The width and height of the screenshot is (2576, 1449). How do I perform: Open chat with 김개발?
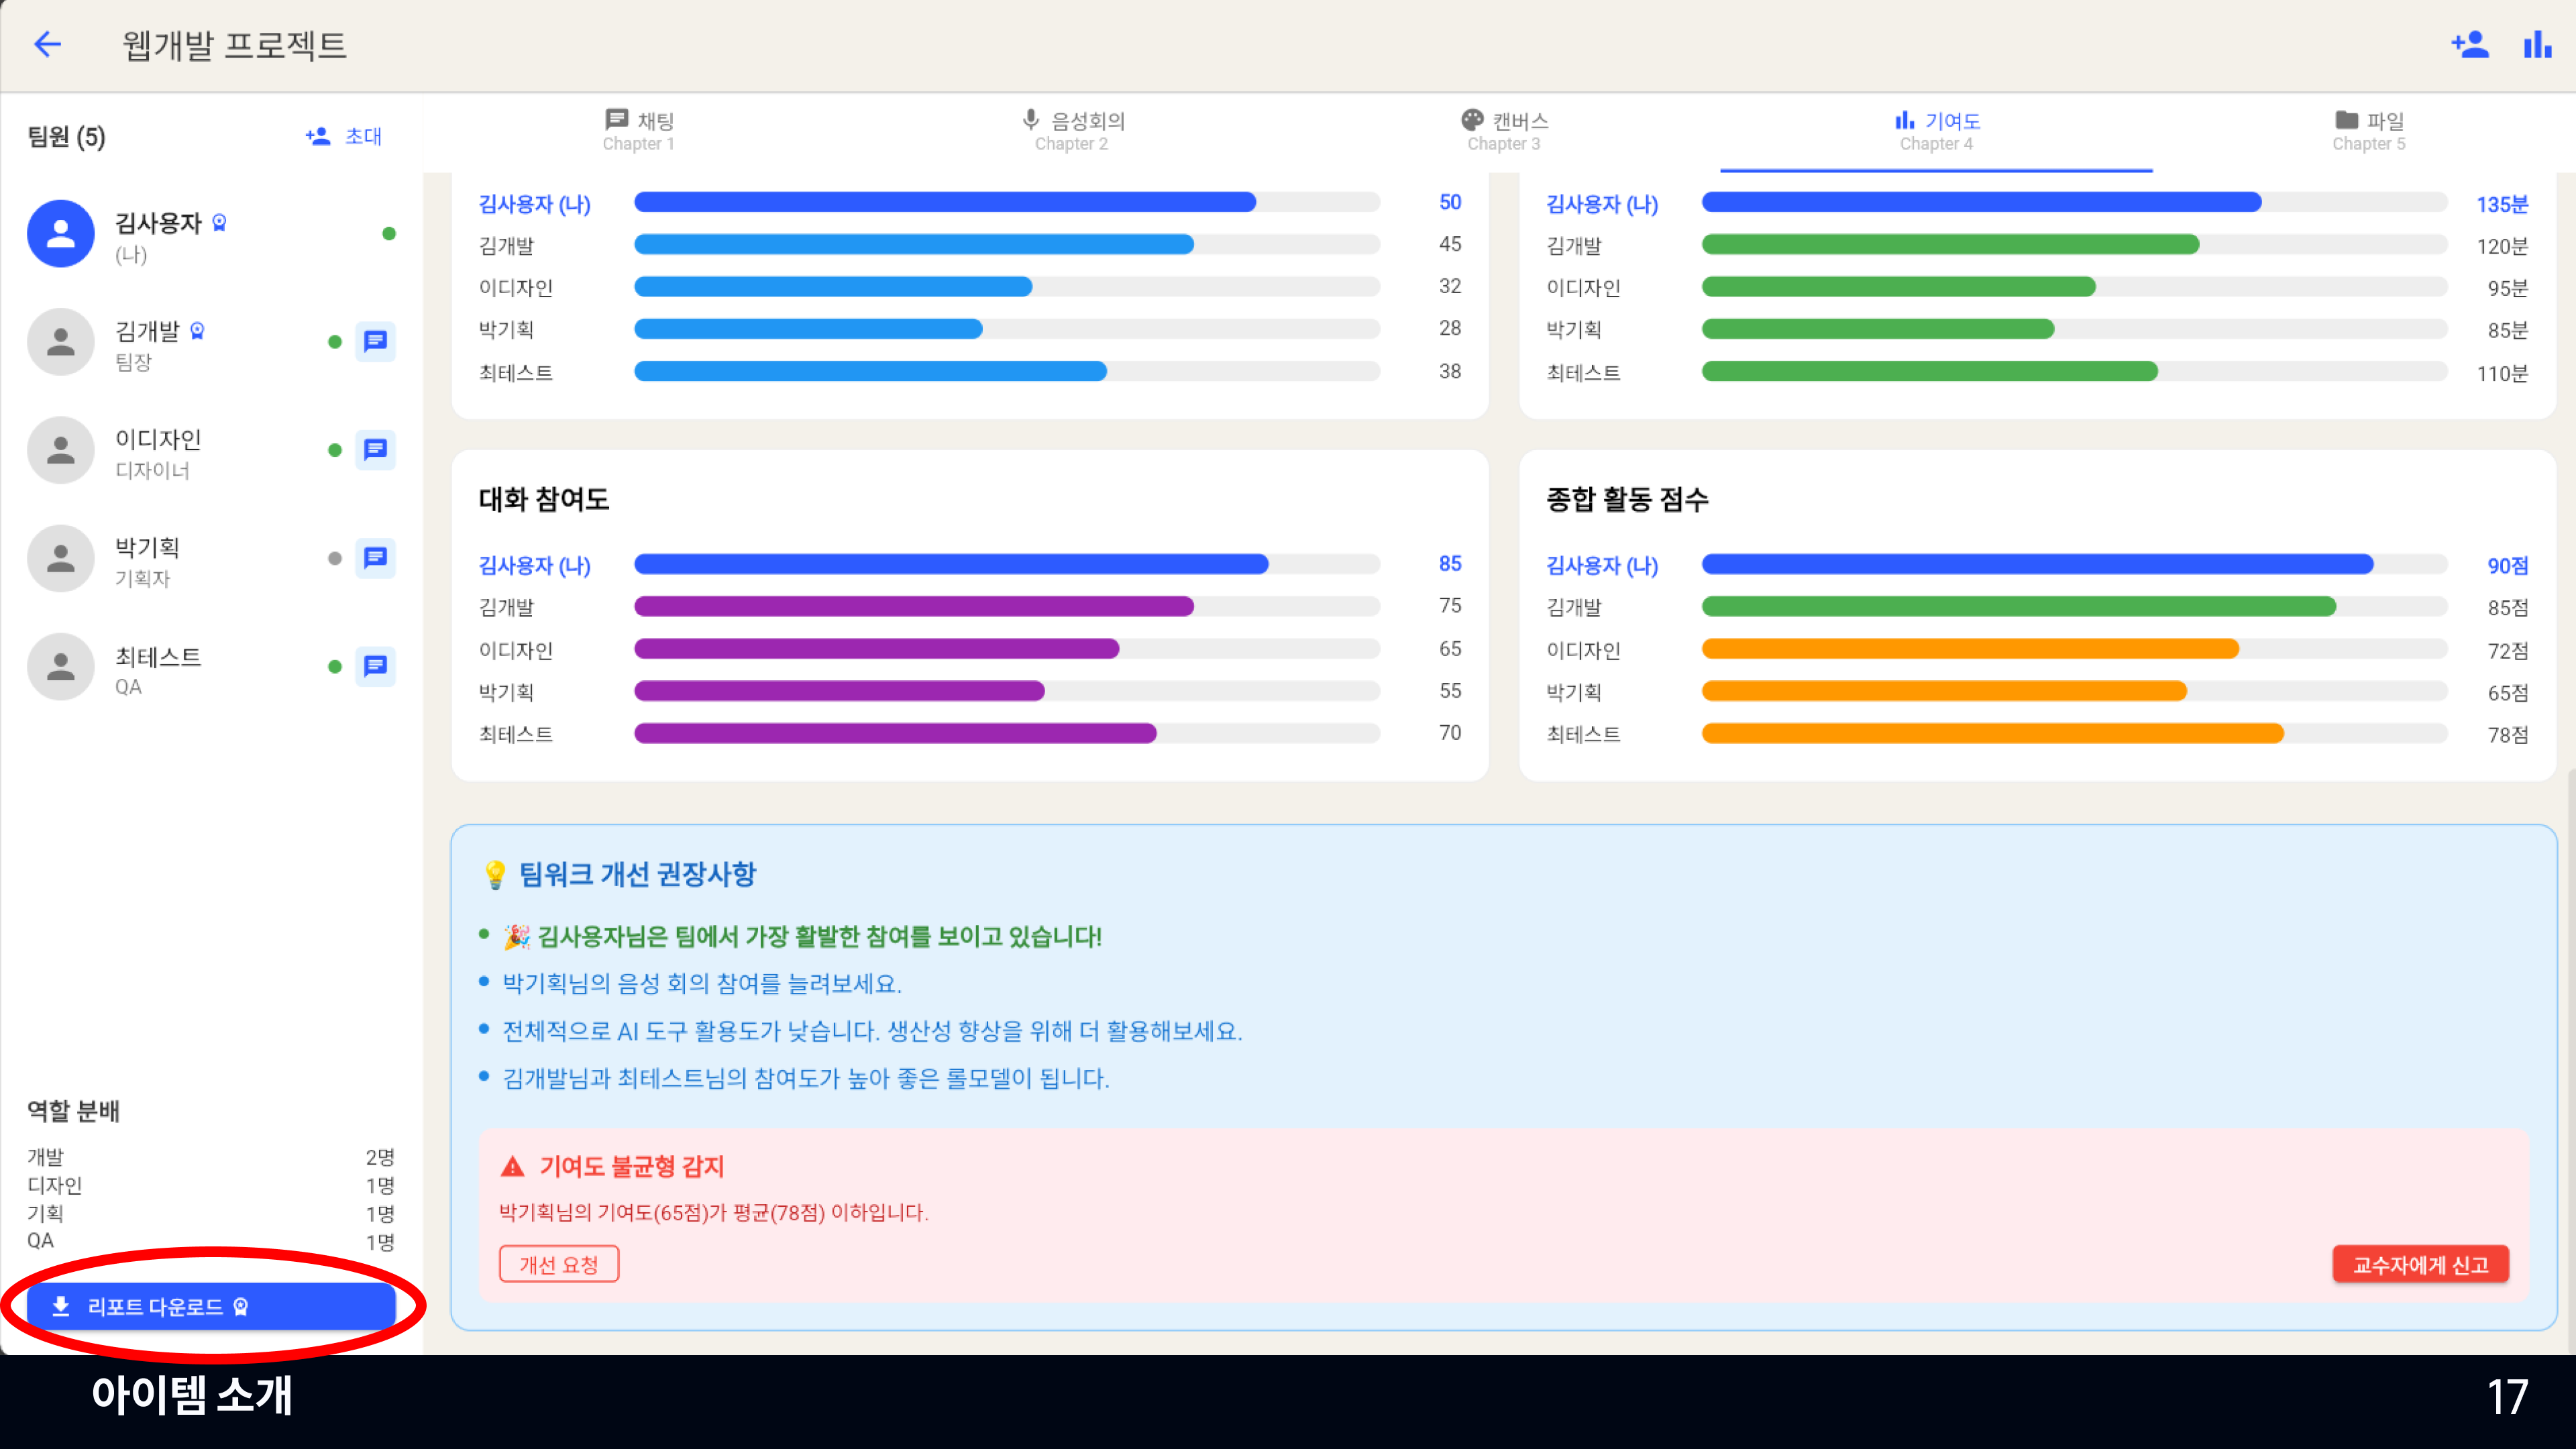click(375, 341)
